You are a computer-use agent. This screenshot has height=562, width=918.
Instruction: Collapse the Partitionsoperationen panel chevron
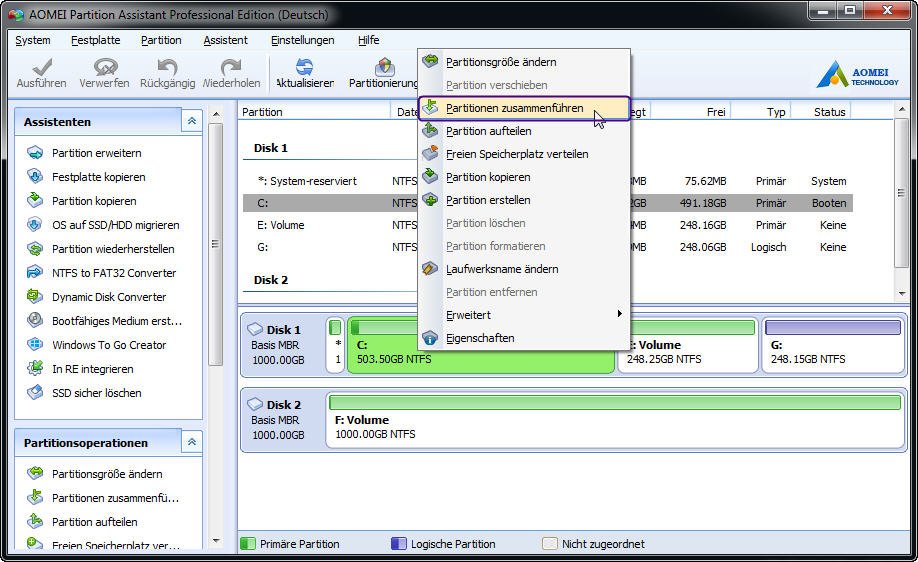pos(191,442)
